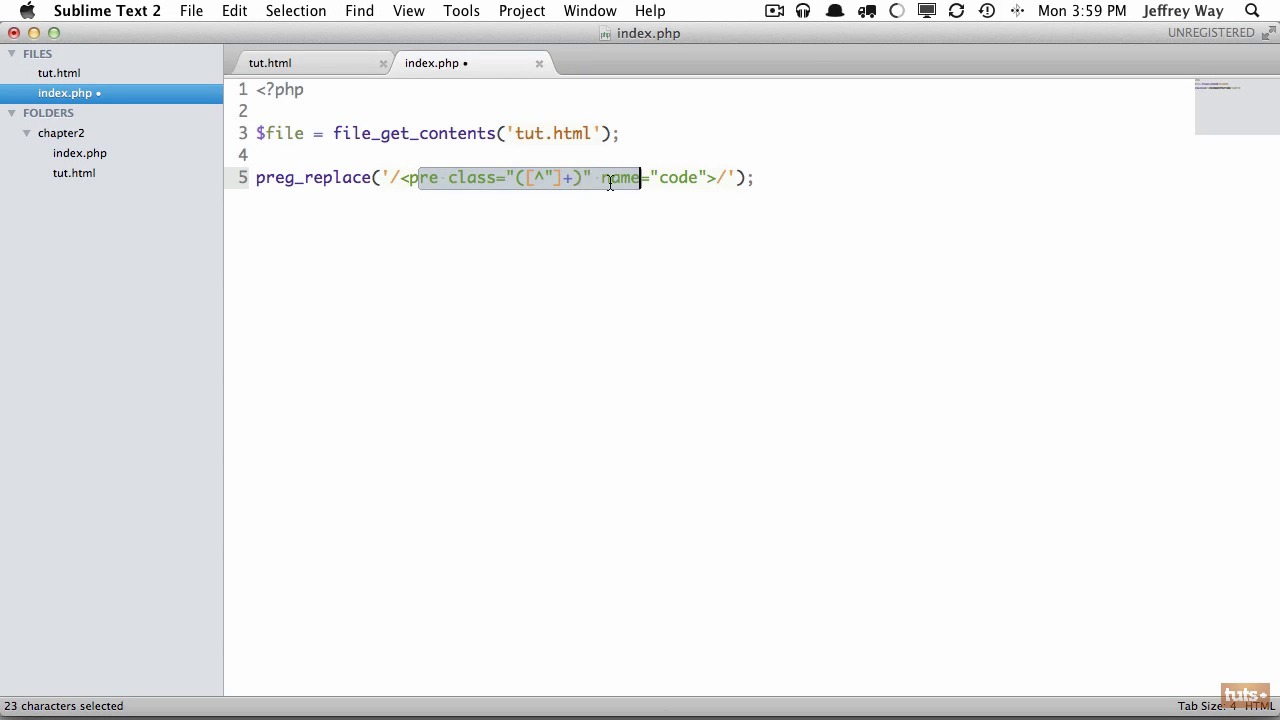Click the HTML syntax selector in status bar
The image size is (1280, 720).
tap(1259, 706)
